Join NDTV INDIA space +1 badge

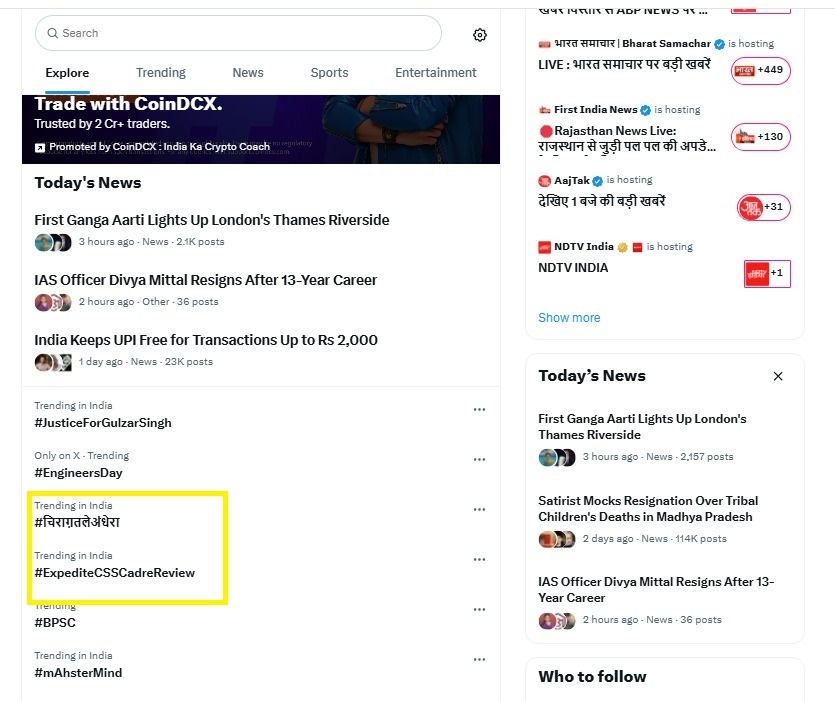[767, 274]
